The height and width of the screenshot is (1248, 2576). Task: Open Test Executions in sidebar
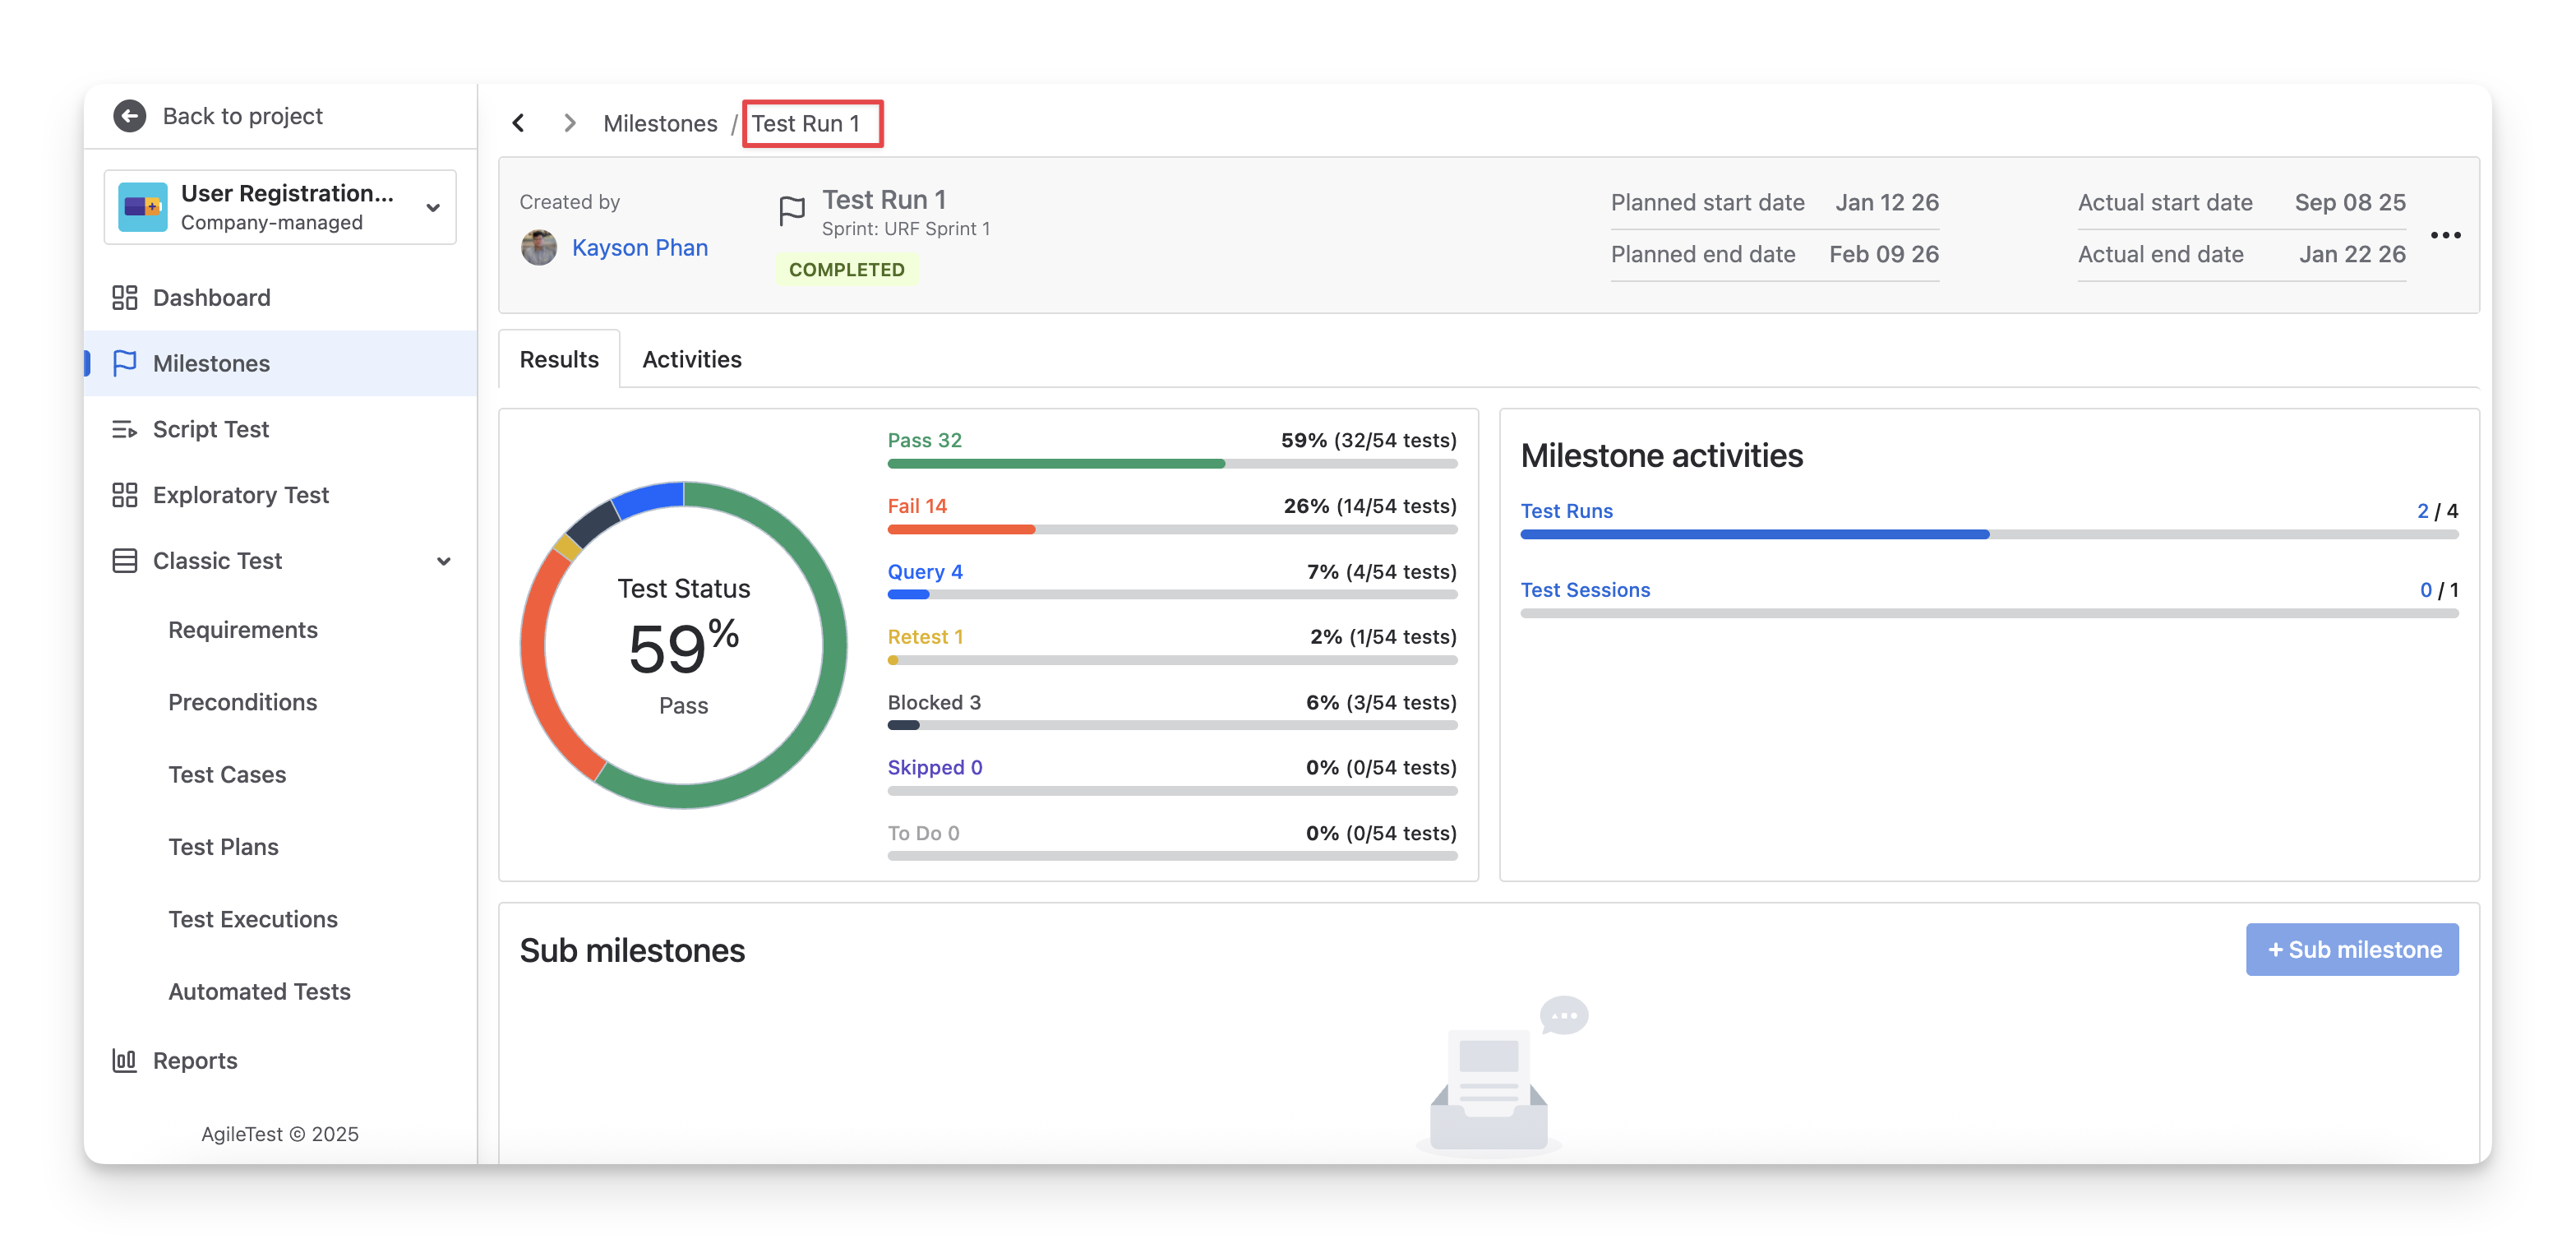[x=253, y=919]
